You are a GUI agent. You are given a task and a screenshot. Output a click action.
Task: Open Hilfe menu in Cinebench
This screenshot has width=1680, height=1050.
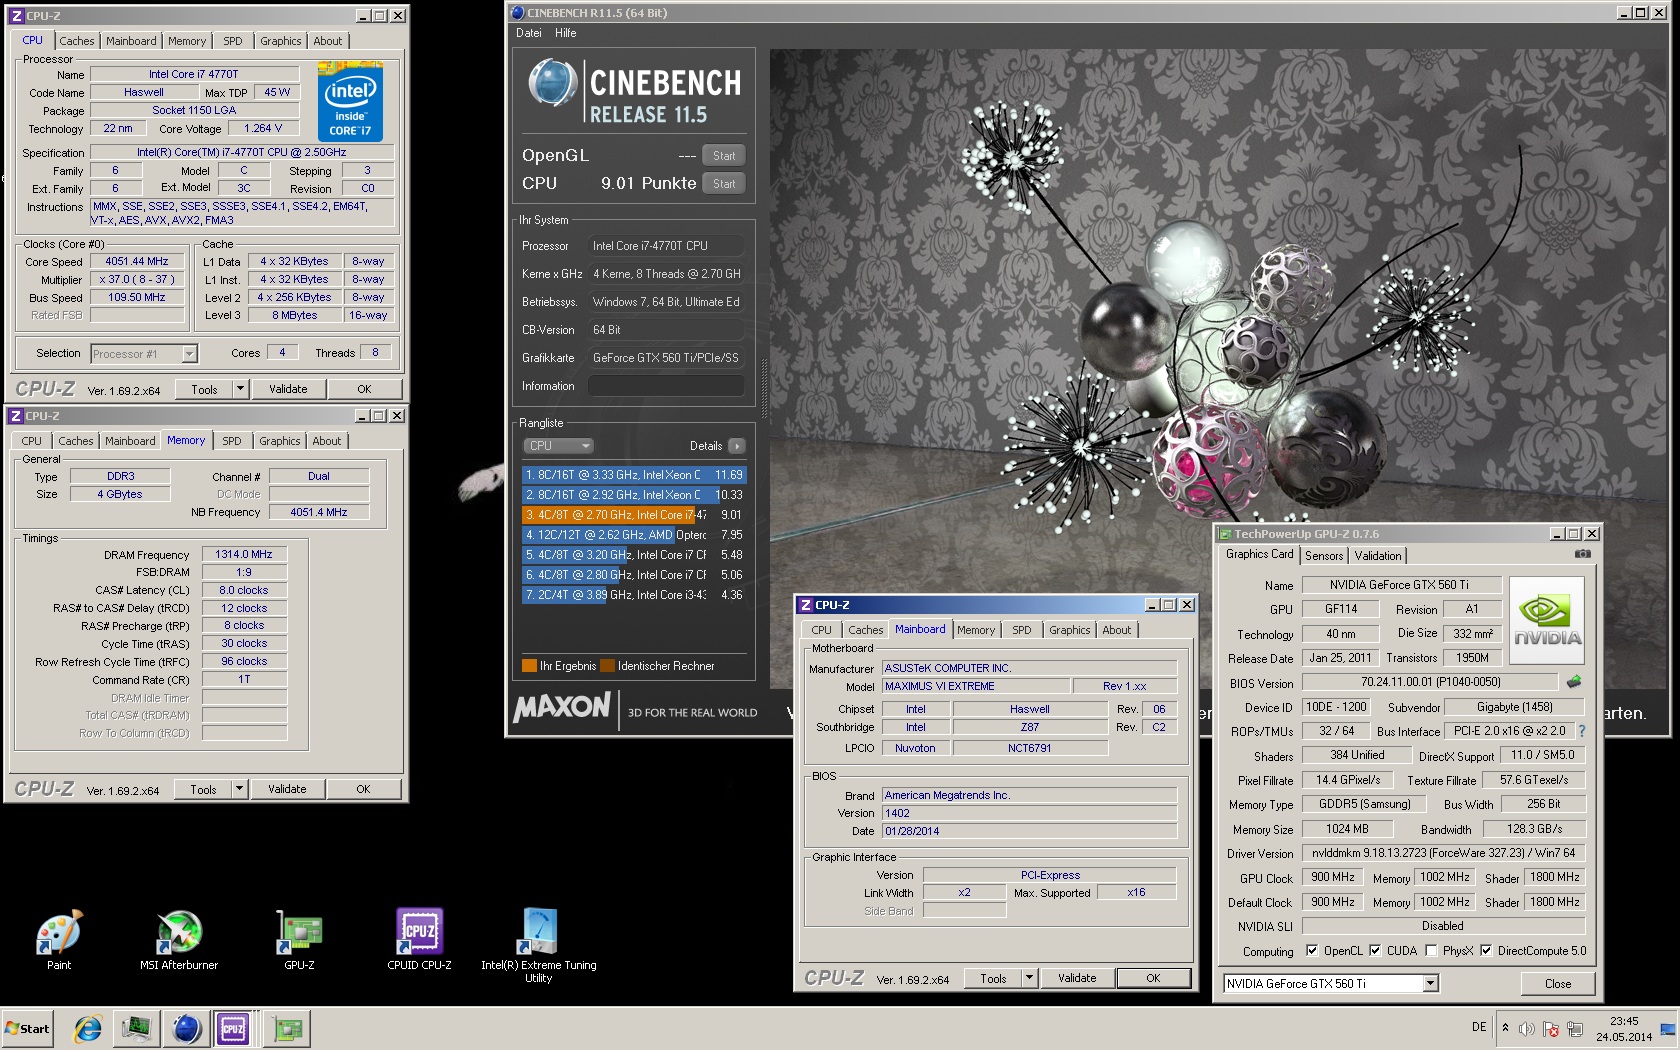[566, 33]
